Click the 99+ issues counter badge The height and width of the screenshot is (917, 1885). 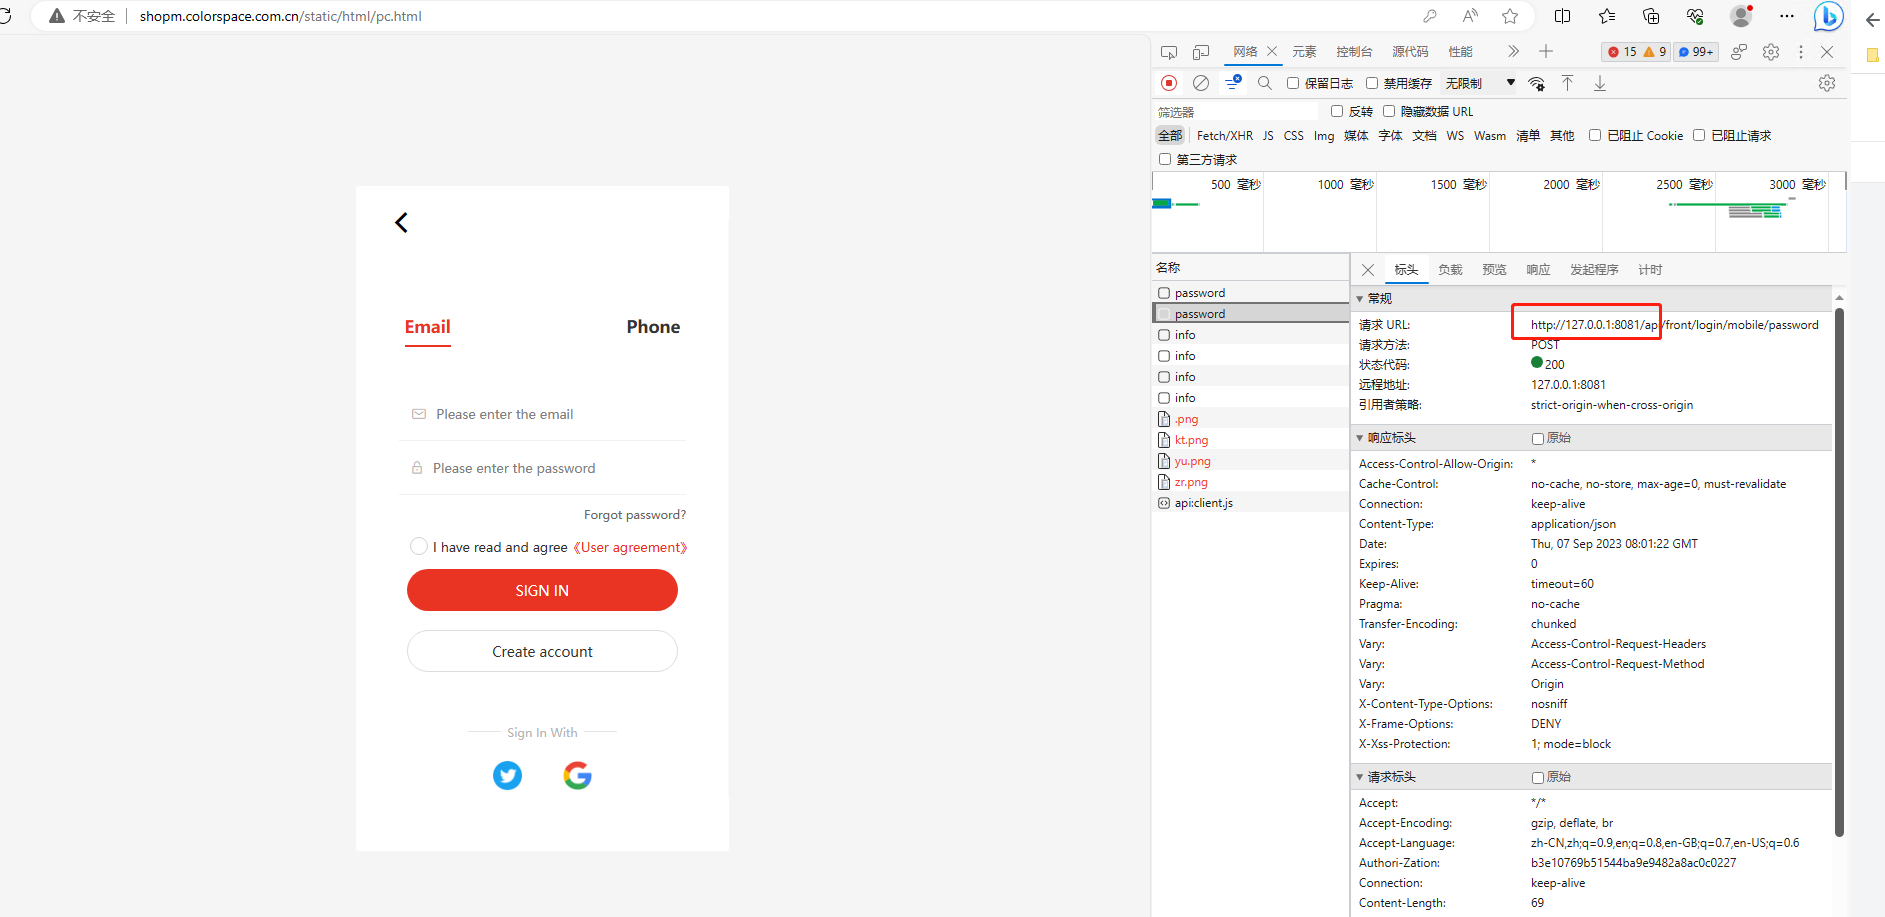(x=1697, y=52)
